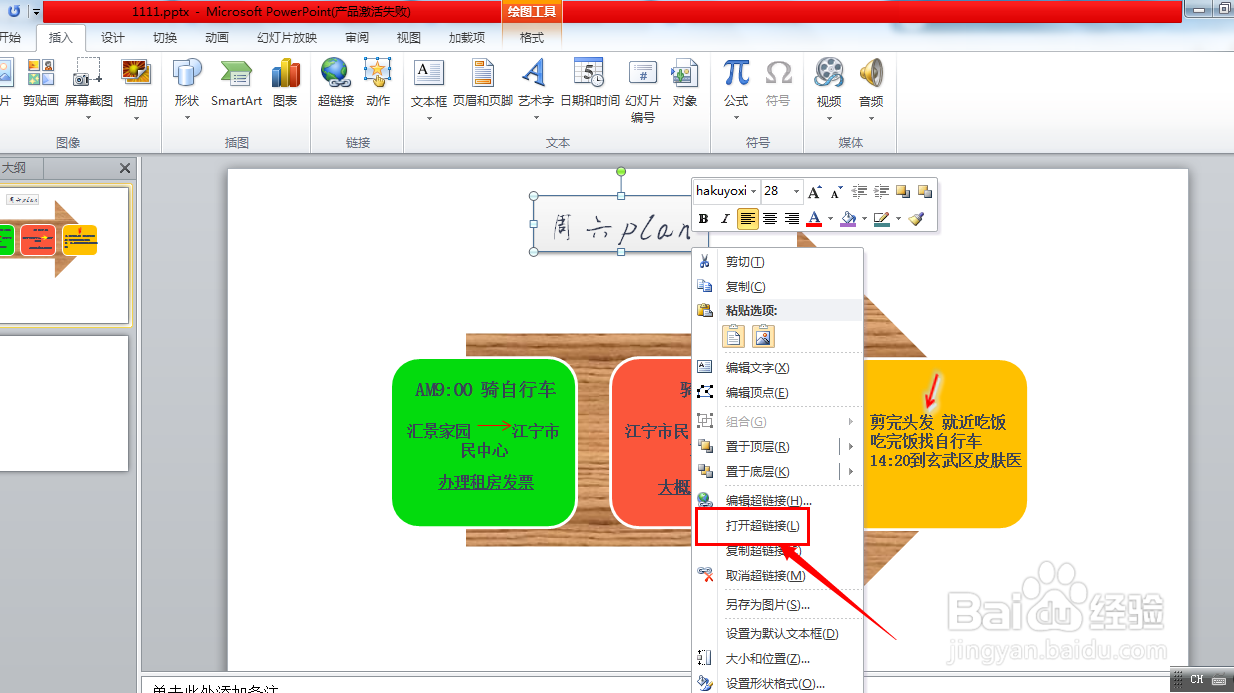Switch to the Animations (动画) ribbon tab

click(217, 38)
